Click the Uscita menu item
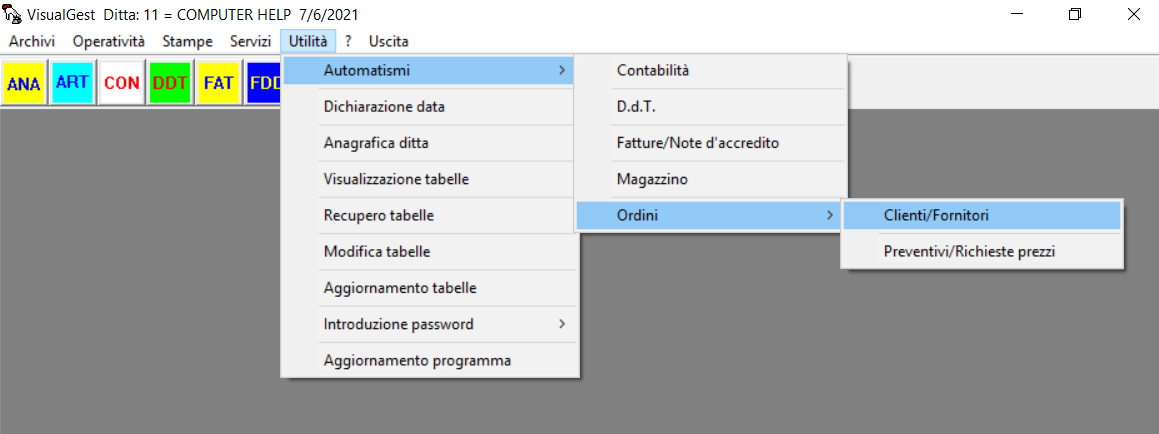Screen dimensions: 1159x434 coord(389,41)
